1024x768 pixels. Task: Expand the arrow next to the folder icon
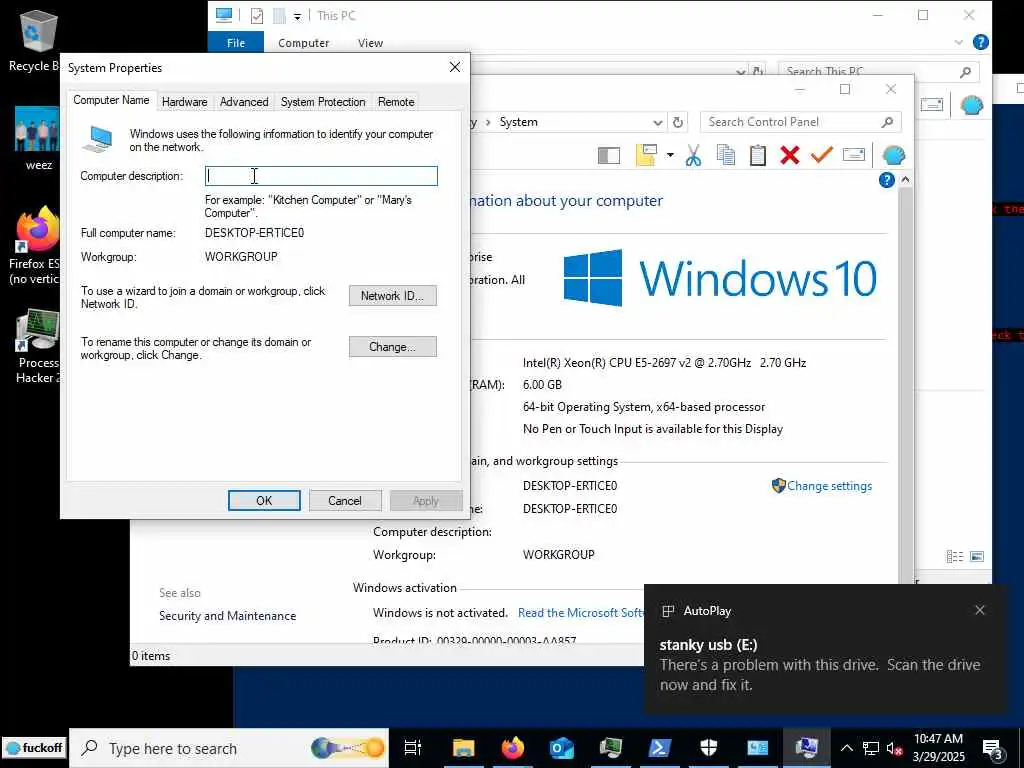pyautogui.click(x=670, y=155)
